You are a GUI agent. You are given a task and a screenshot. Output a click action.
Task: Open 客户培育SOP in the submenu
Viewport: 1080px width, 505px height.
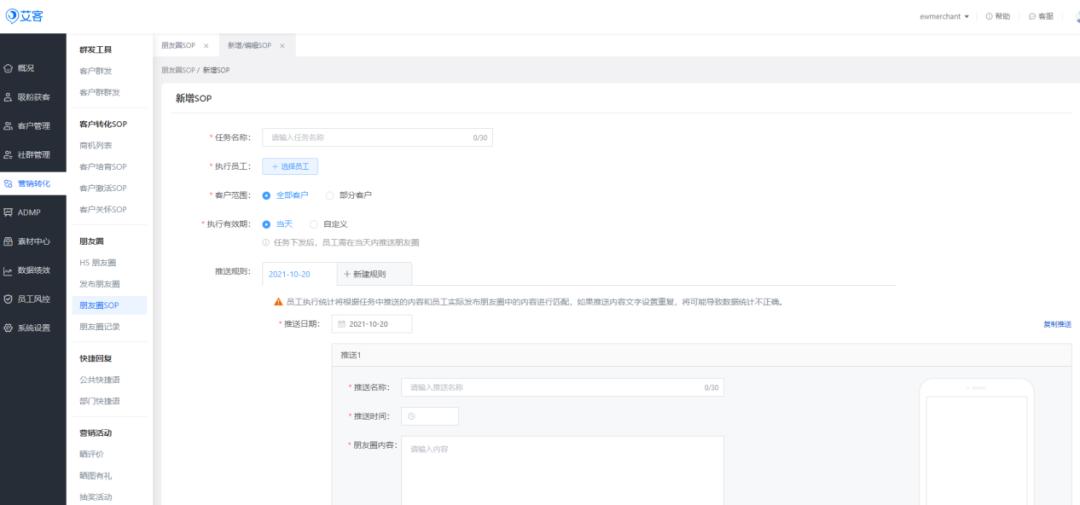click(102, 167)
